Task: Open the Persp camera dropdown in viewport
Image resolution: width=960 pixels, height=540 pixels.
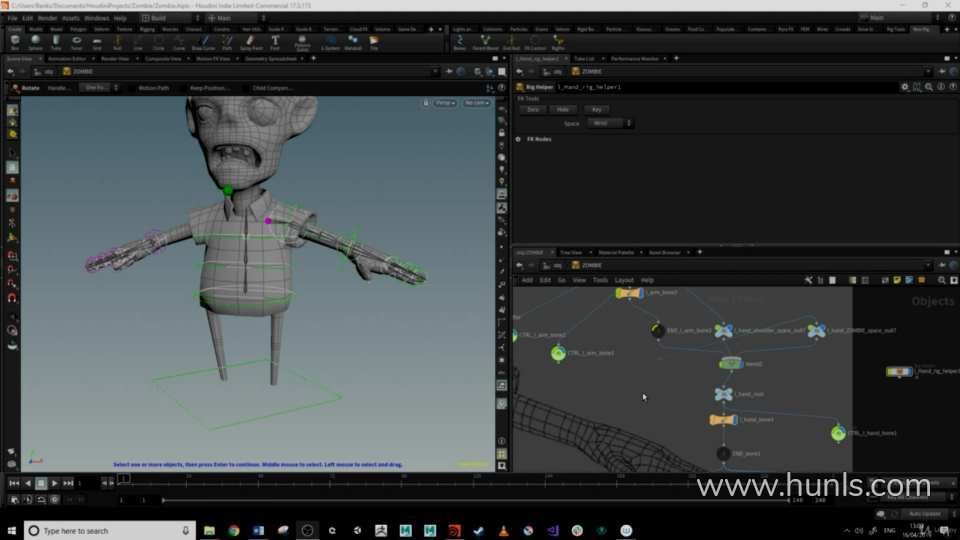Action: 445,103
